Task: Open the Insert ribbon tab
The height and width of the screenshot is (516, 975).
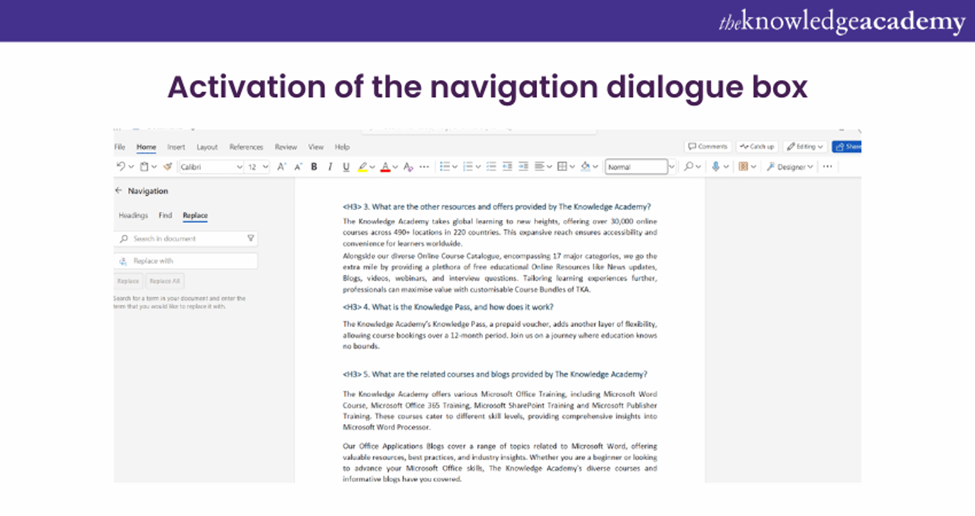Action: coord(176,147)
